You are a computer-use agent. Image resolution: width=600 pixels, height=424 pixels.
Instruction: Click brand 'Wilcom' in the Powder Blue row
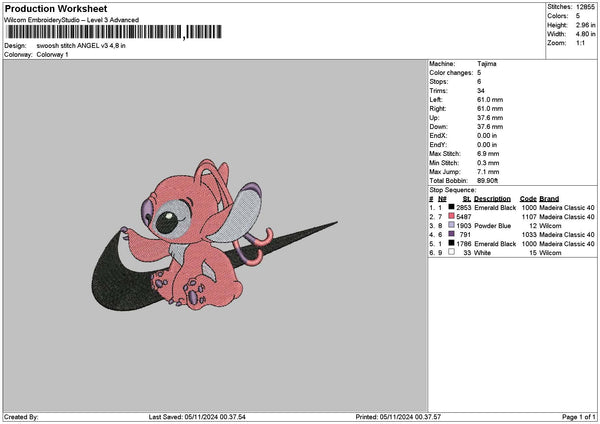(550, 226)
